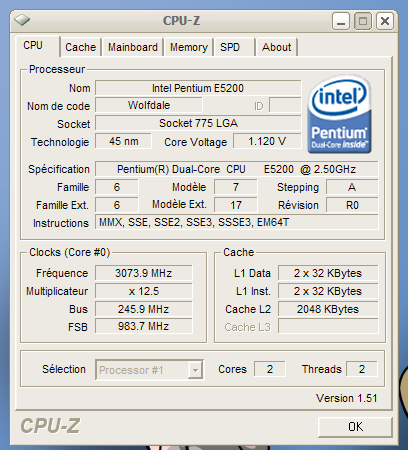This screenshot has height=450, width=408.
Task: Click the Multiplicateur x 12.5 field
Action: click(x=144, y=291)
